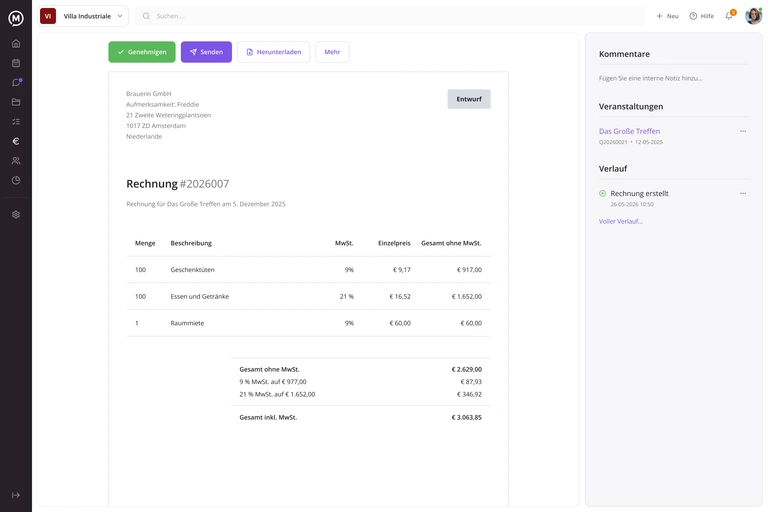Click the Beschreibung column header

pyautogui.click(x=191, y=243)
